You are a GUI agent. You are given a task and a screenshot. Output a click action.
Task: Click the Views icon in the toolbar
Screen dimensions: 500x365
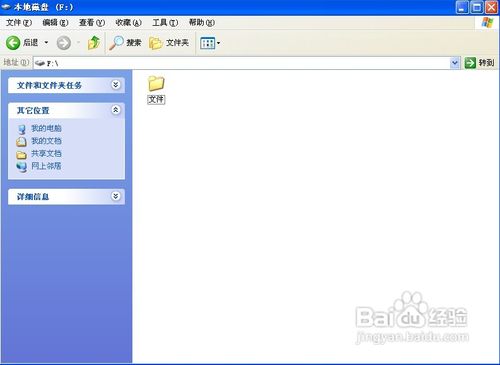(x=207, y=43)
